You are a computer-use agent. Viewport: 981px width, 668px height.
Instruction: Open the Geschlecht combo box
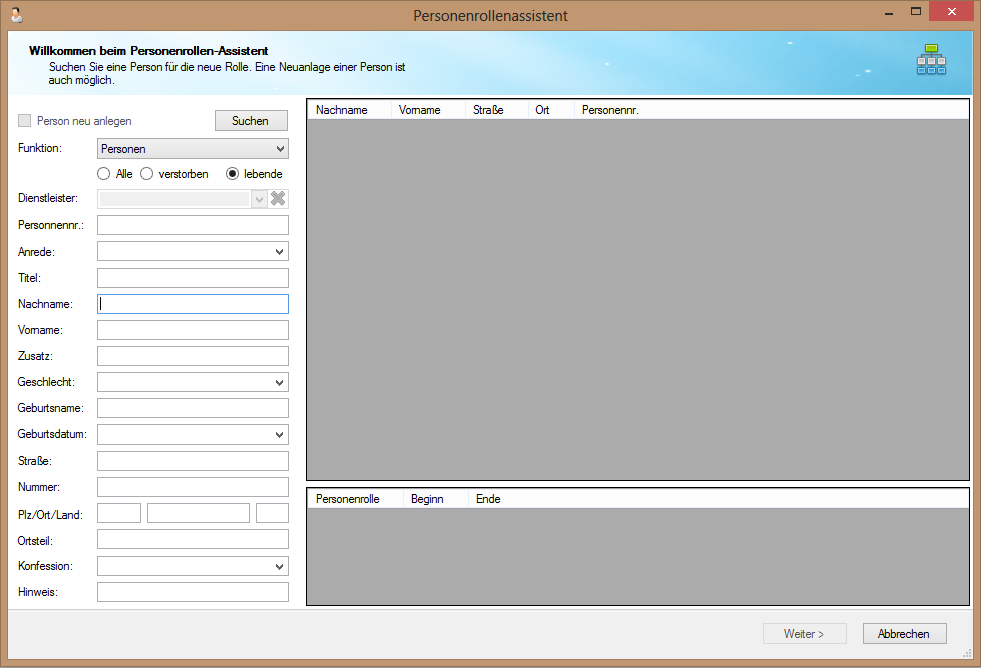pos(192,382)
